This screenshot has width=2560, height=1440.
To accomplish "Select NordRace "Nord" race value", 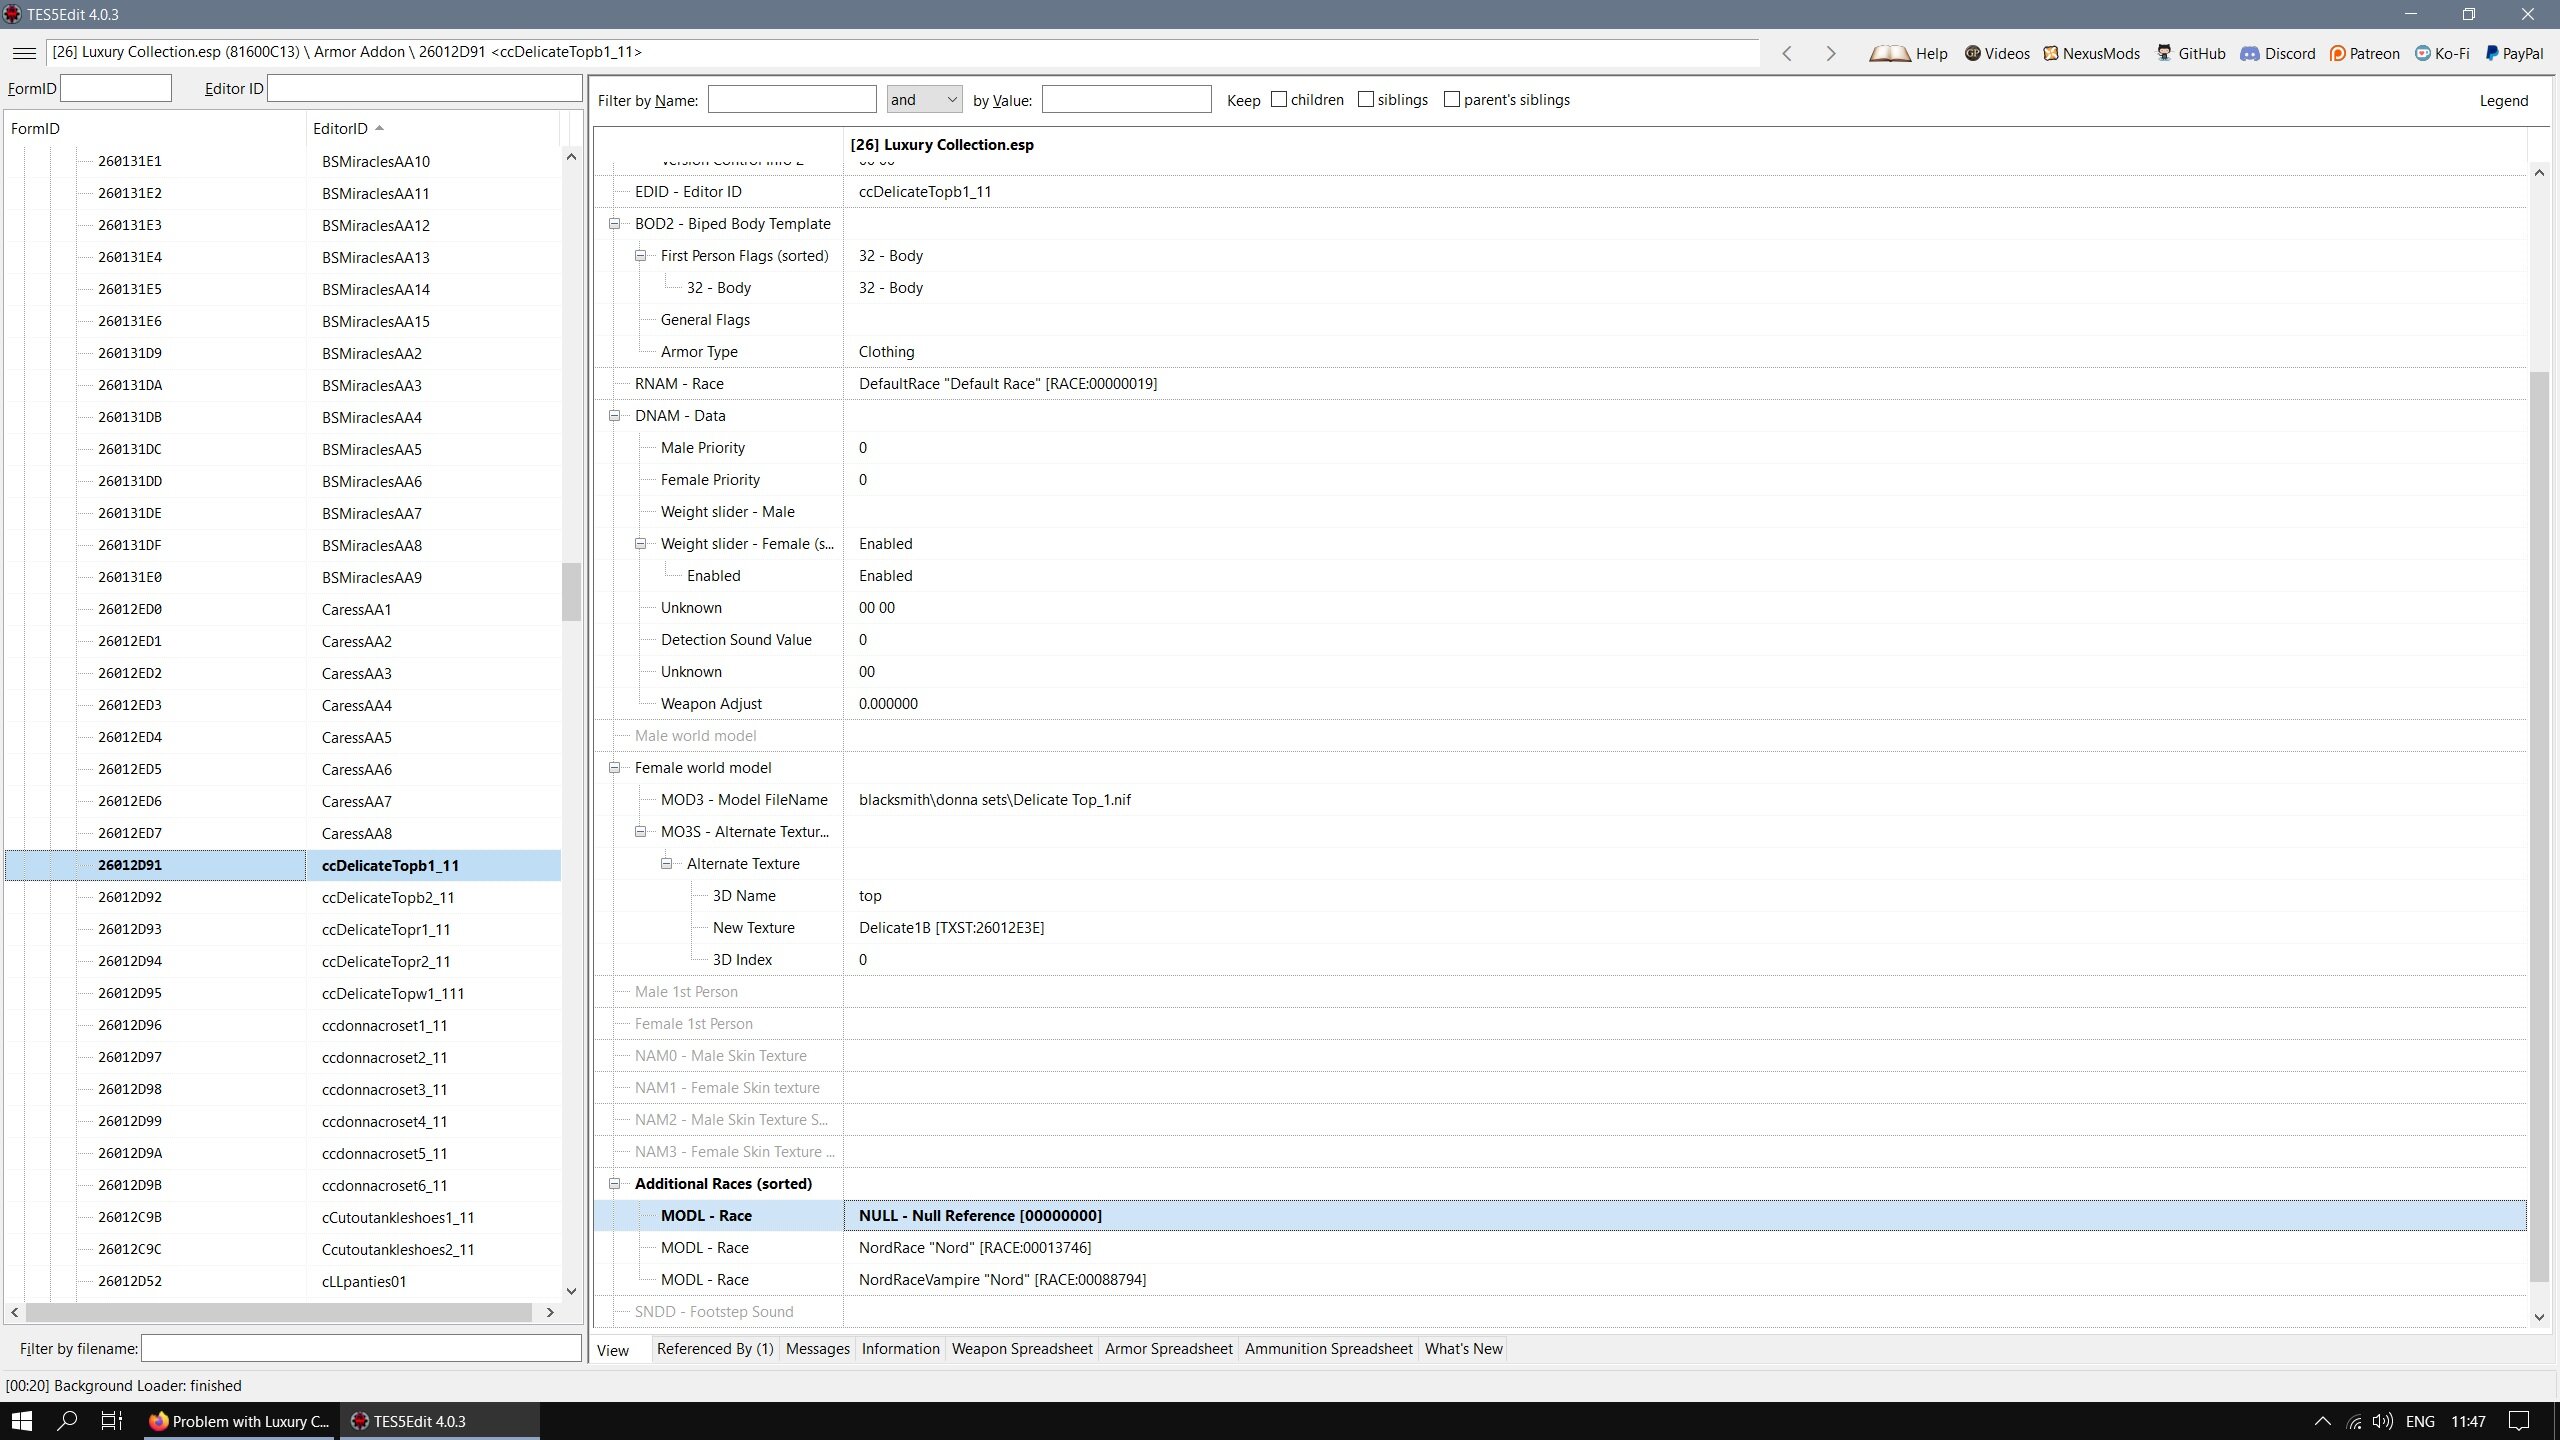I will (975, 1248).
